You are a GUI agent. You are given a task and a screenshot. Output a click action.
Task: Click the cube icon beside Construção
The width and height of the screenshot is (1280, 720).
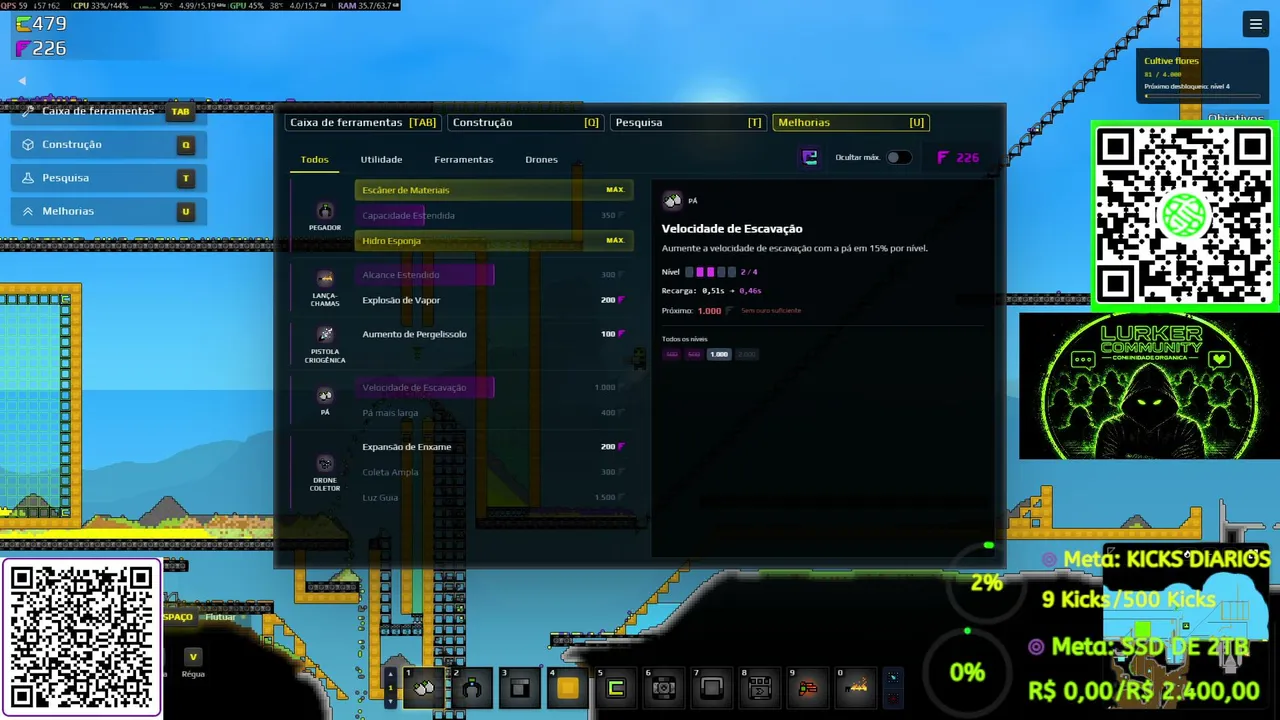click(28, 145)
